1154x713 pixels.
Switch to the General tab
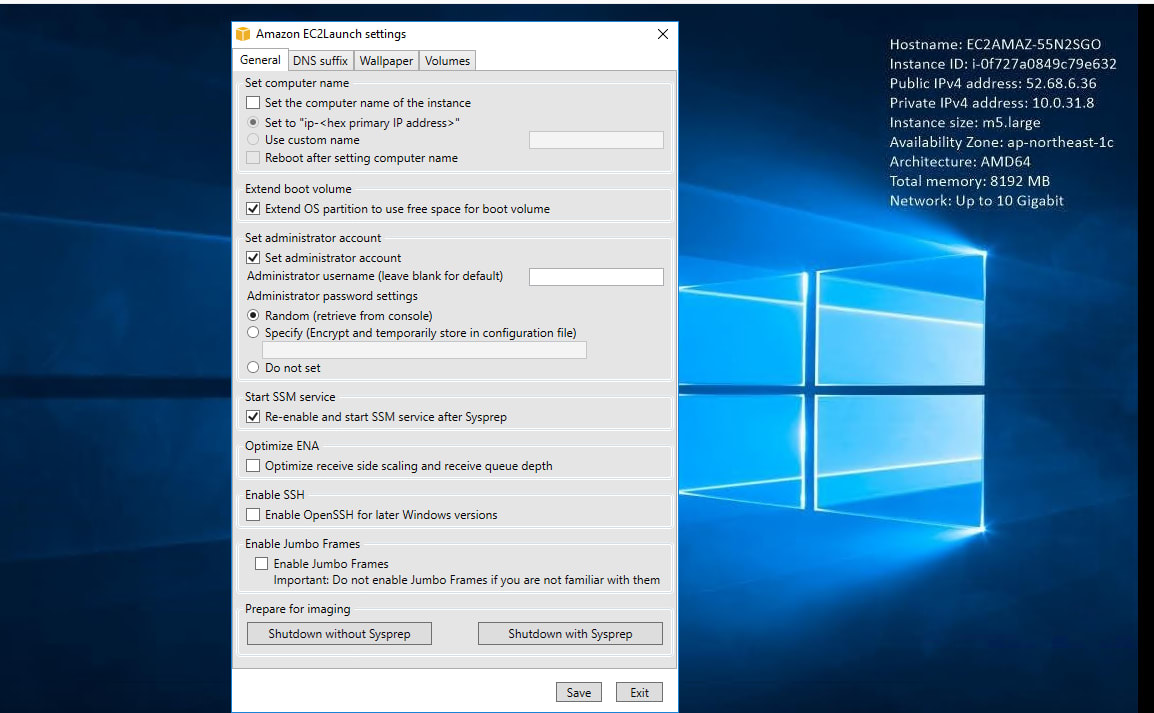point(260,60)
